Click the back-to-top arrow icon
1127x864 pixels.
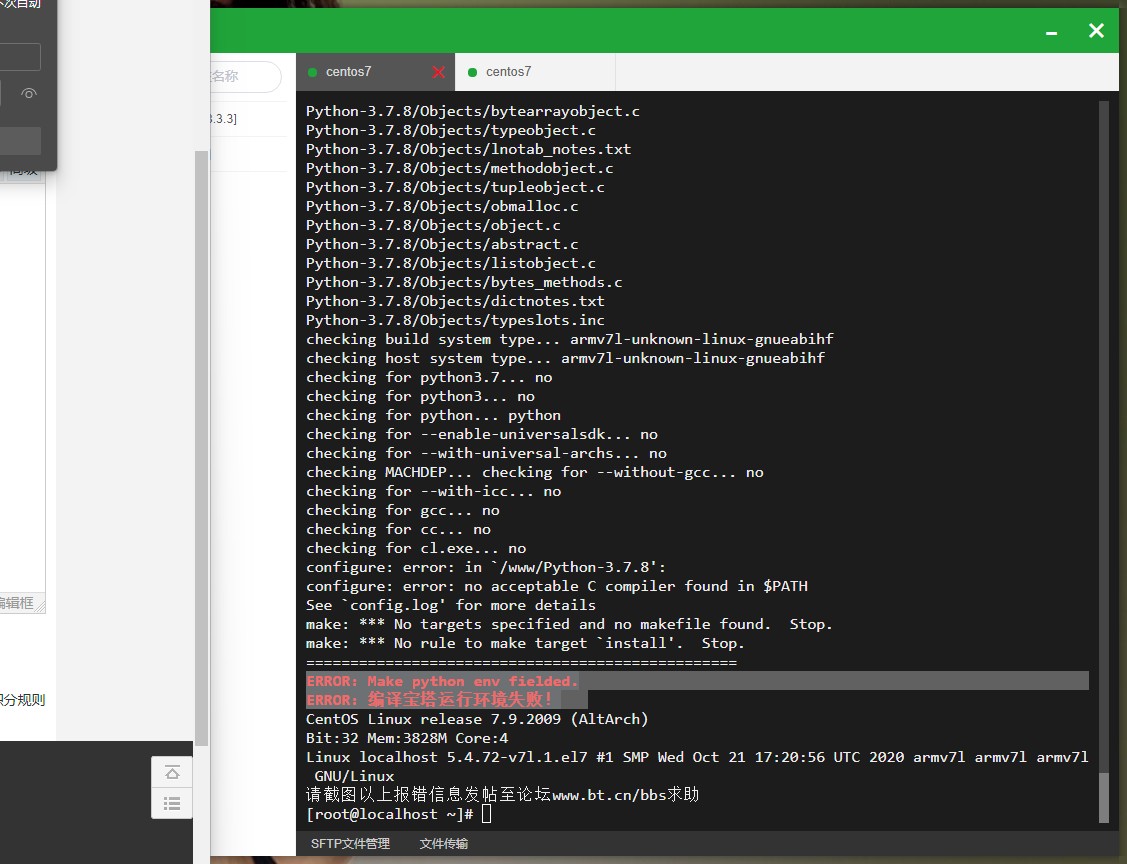pyautogui.click(x=172, y=773)
